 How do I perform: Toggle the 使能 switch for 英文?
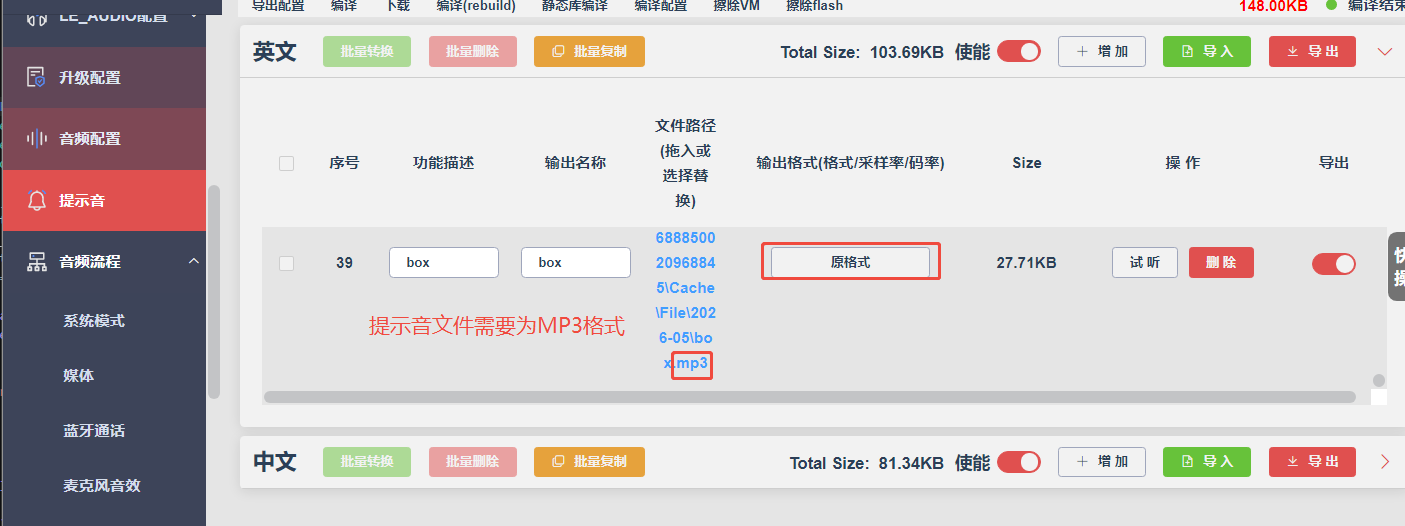coord(1019,51)
